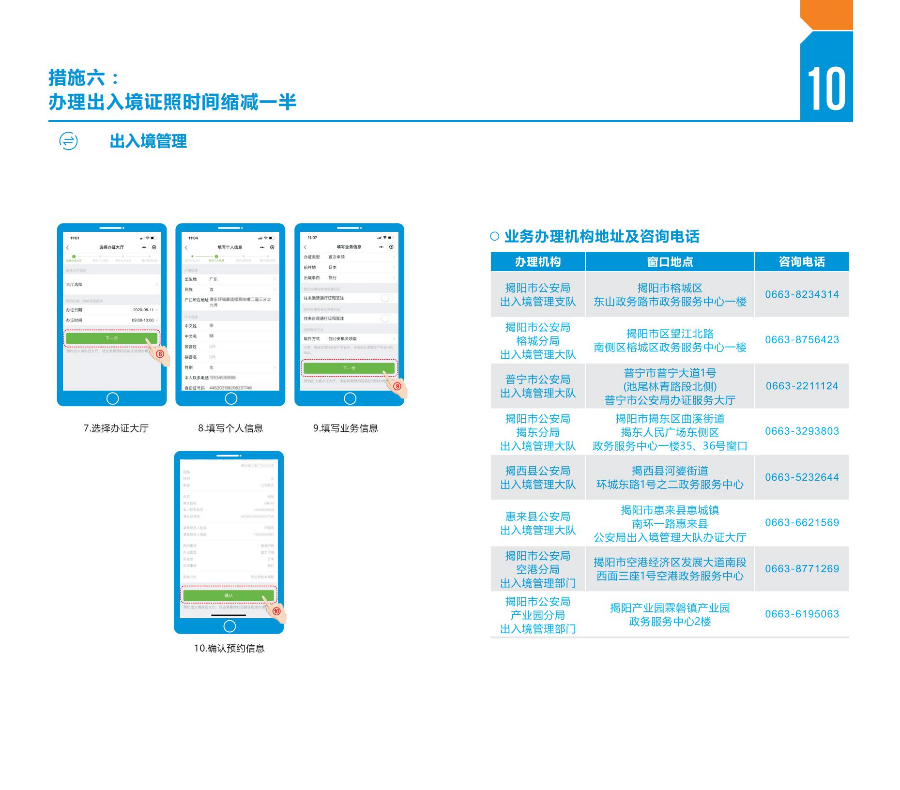
Task: Click the close circle icon on 选择办证大厅 screen
Action: point(152,247)
